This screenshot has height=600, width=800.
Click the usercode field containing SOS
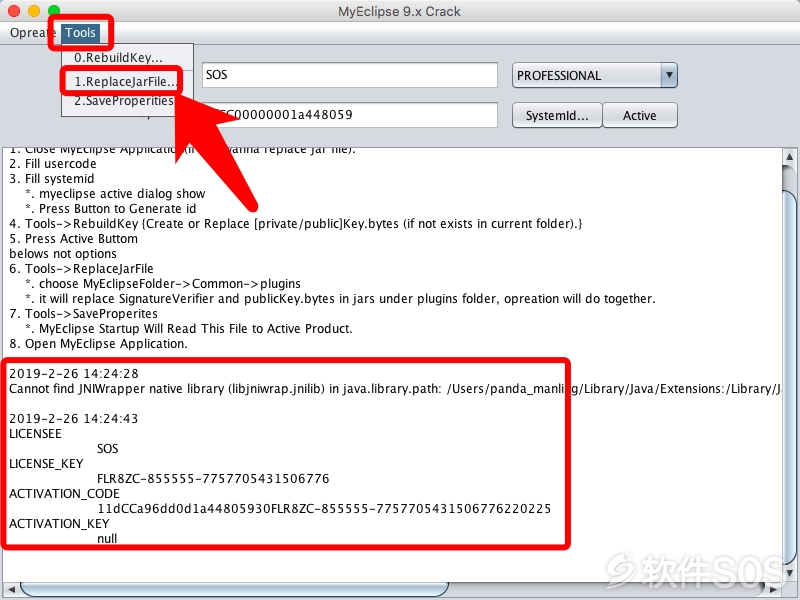(x=349, y=75)
